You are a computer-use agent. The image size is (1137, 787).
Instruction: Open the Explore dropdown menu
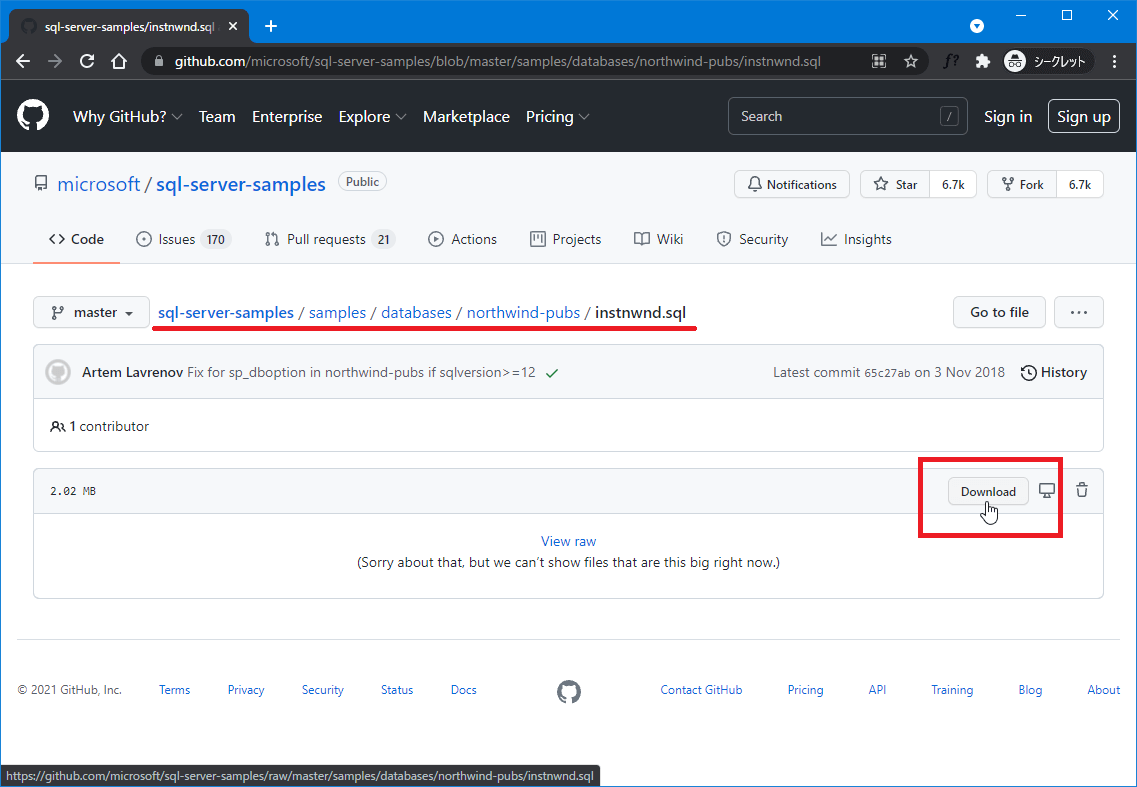point(372,117)
